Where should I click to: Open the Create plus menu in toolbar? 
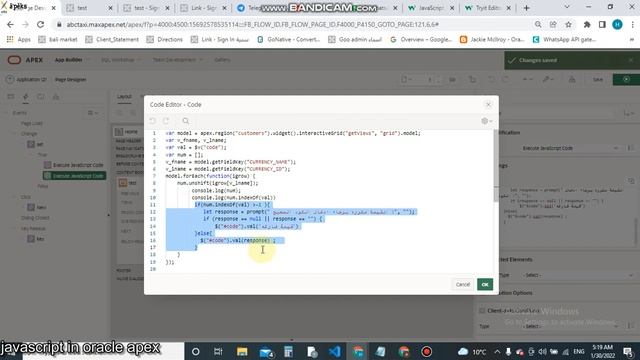[x=527, y=80]
